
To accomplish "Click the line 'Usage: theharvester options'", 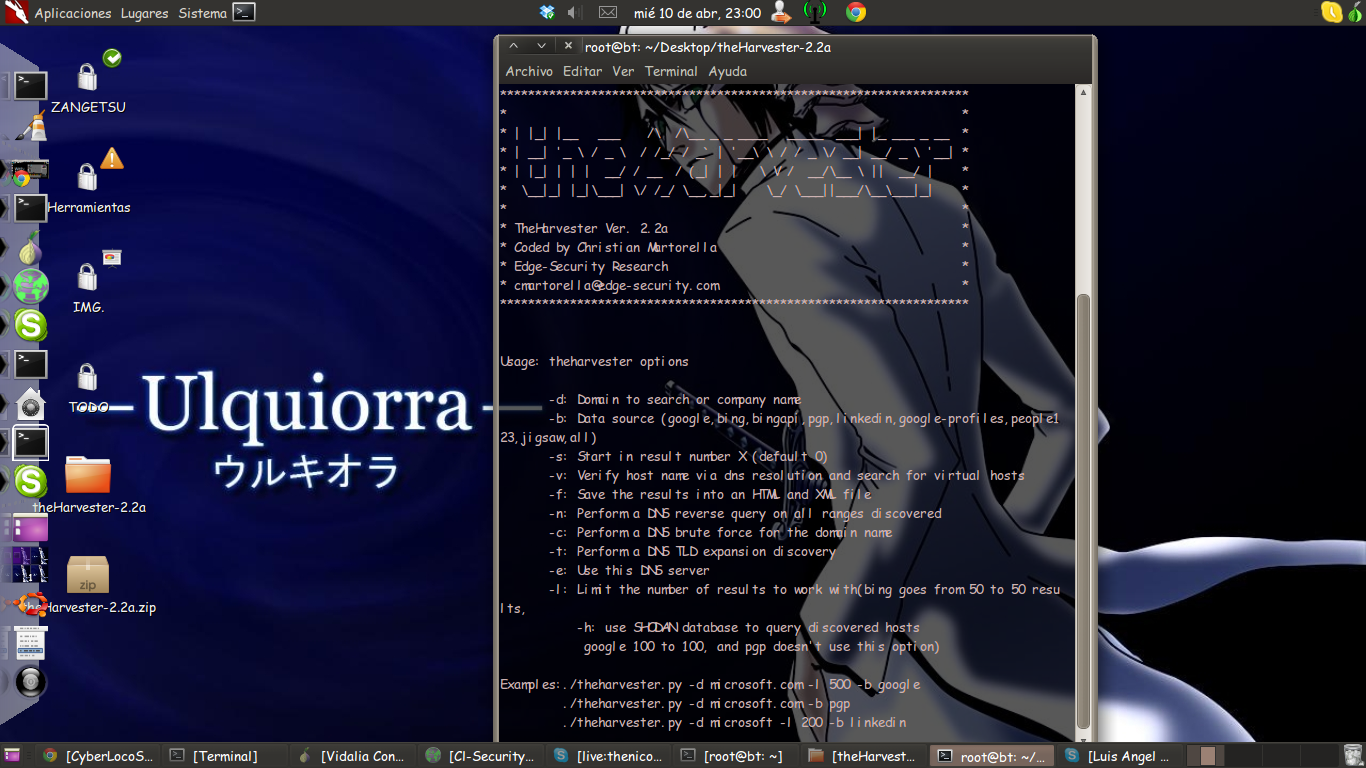I will [x=594, y=361].
